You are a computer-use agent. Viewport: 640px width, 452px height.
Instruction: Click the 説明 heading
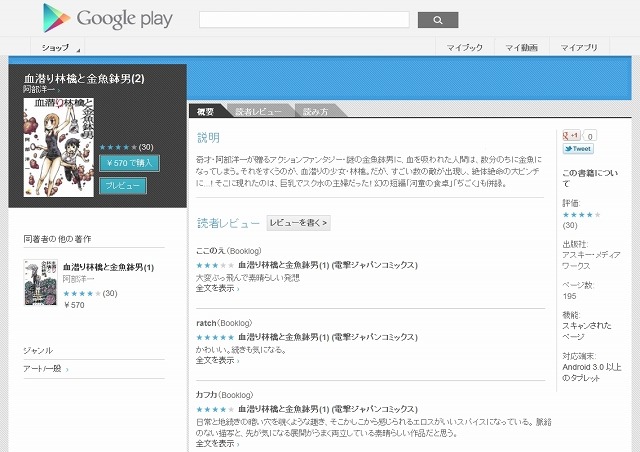pos(208,138)
